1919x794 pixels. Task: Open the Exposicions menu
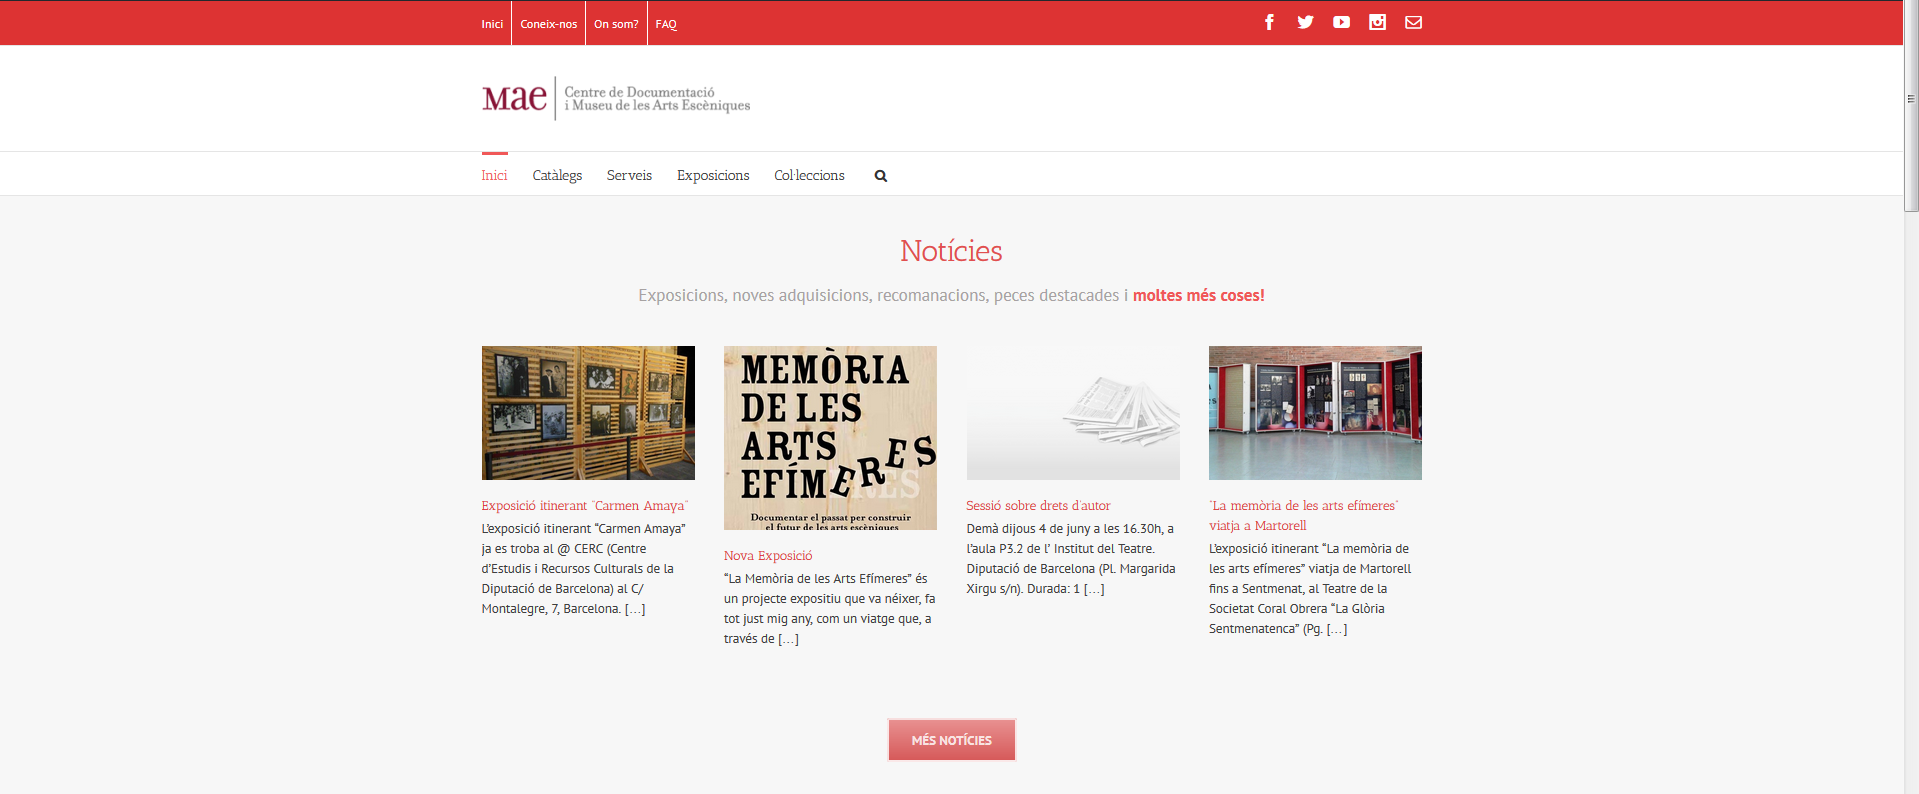[x=713, y=175]
